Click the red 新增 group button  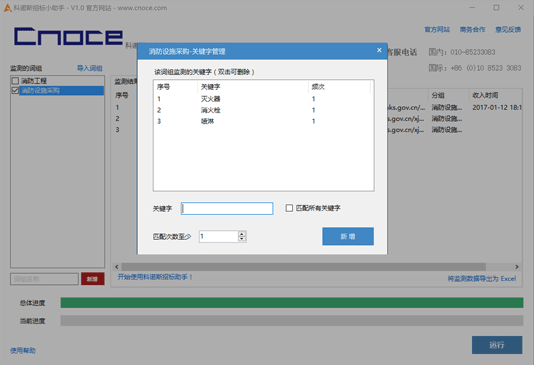tap(93, 279)
